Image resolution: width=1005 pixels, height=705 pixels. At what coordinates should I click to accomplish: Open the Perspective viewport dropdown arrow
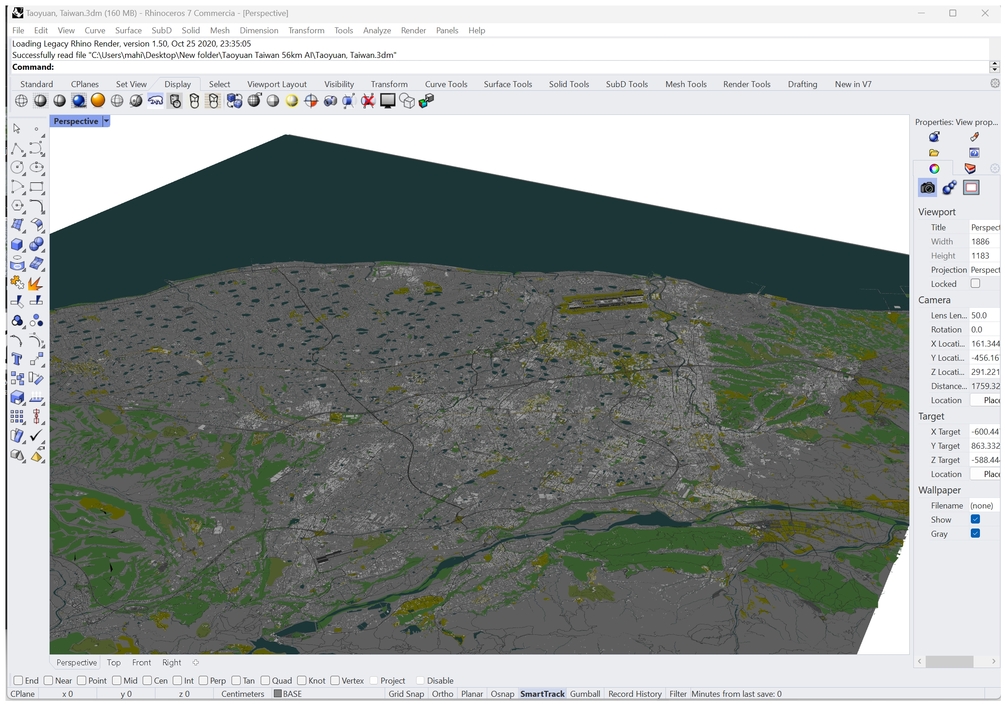(x=106, y=121)
